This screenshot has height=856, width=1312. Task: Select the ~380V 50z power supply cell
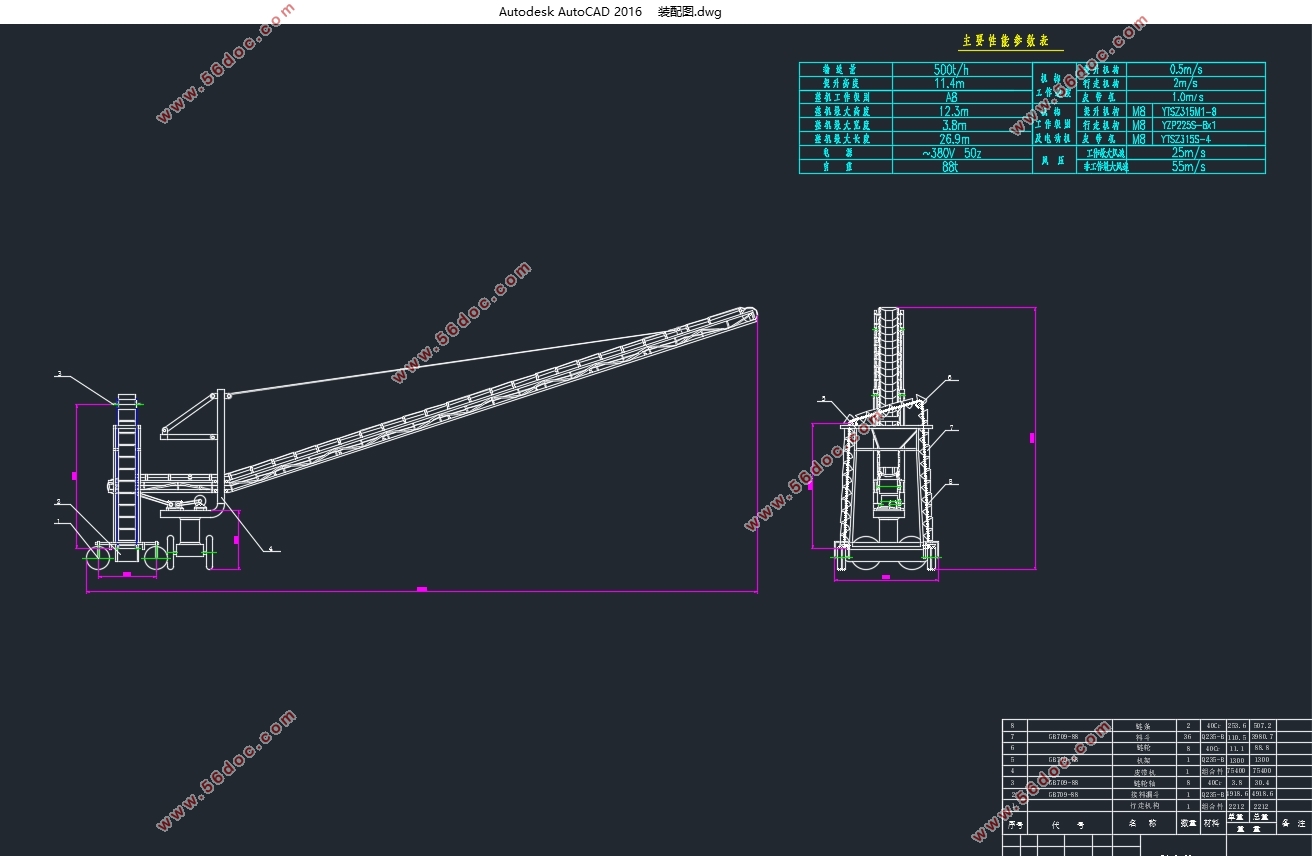(x=952, y=153)
